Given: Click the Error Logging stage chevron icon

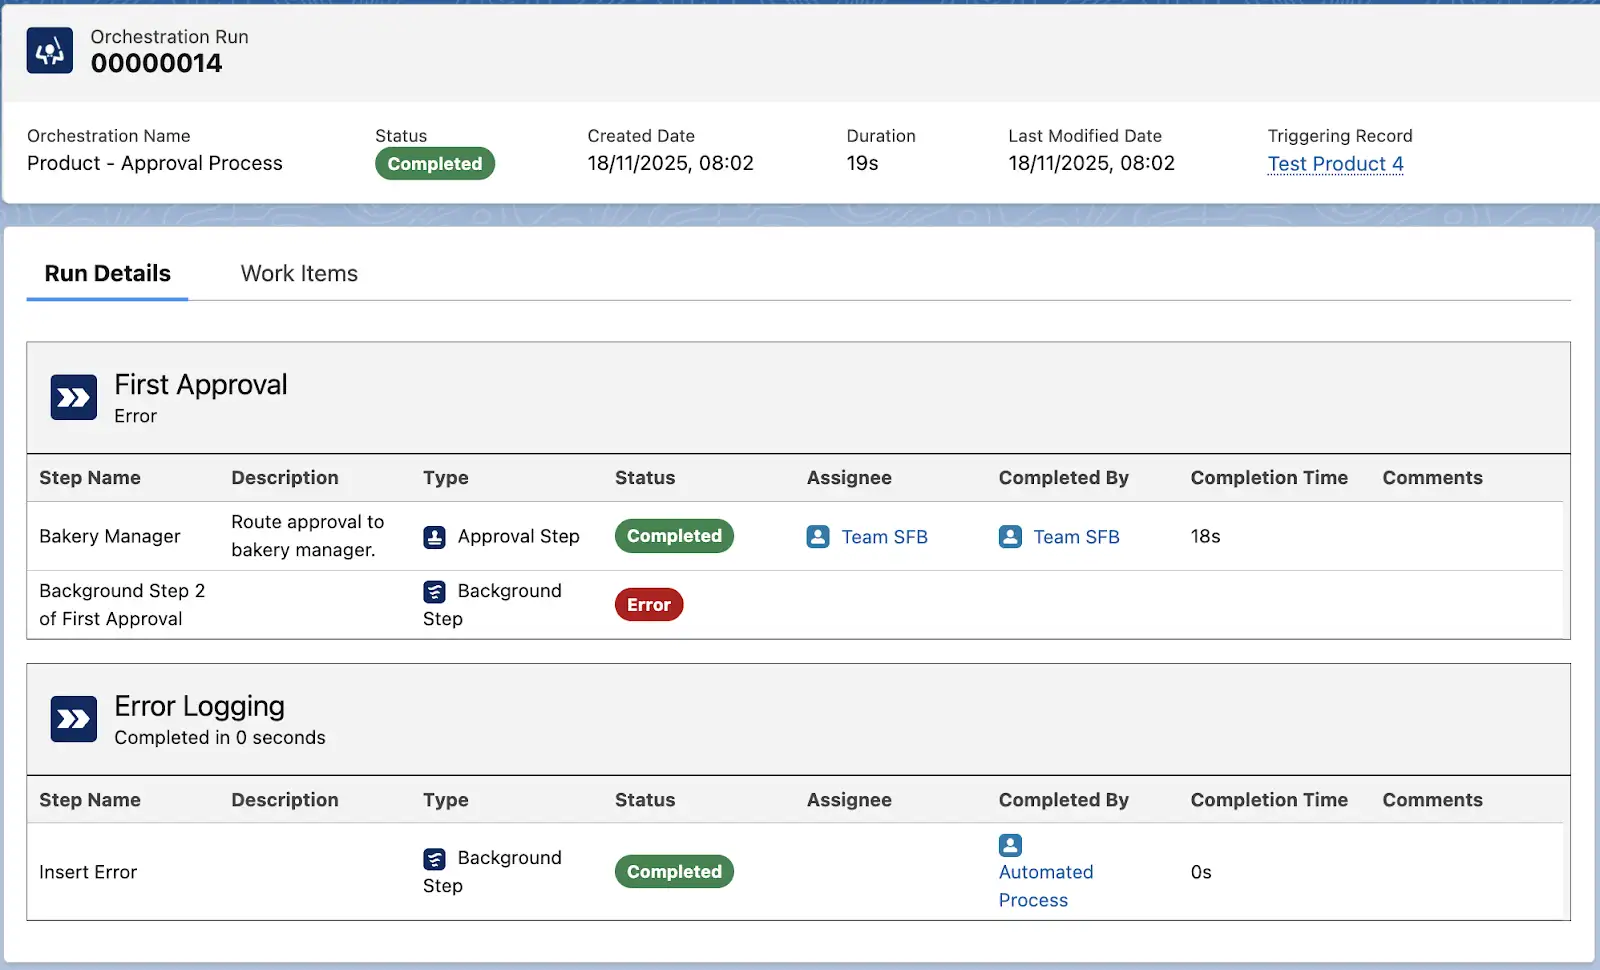Looking at the screenshot, I should click(72, 719).
